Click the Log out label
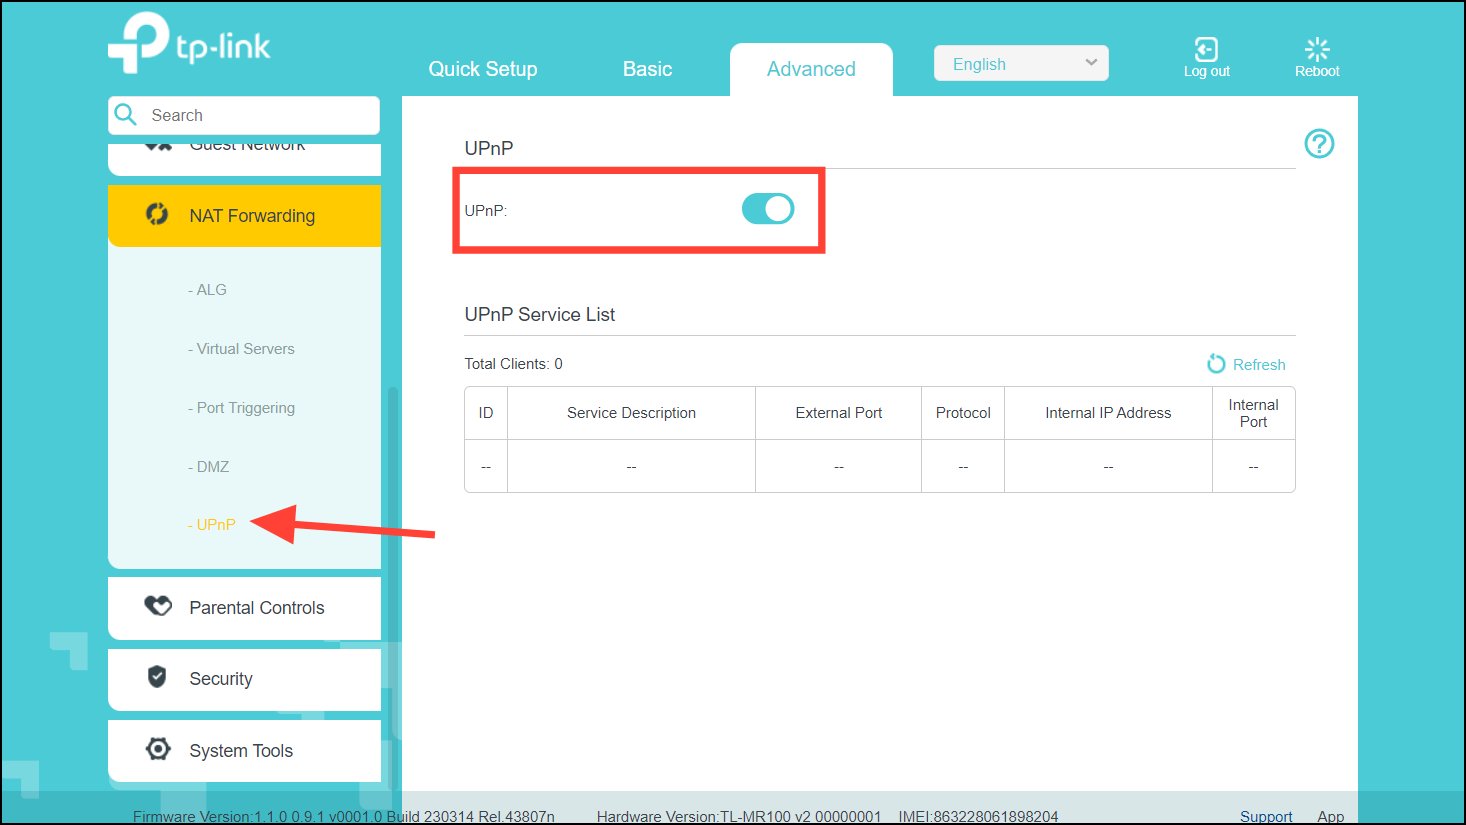Screen dimensions: 1466x825 pos(1206,72)
